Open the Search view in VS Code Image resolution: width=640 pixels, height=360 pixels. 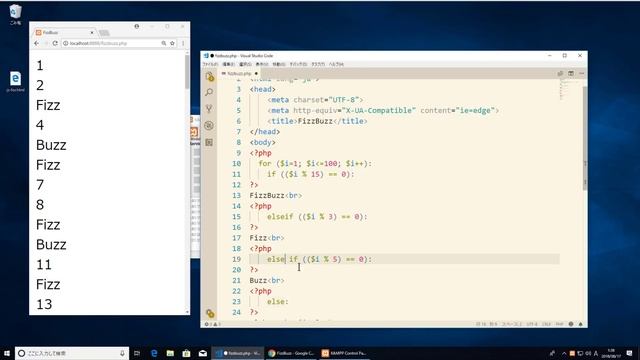209,92
